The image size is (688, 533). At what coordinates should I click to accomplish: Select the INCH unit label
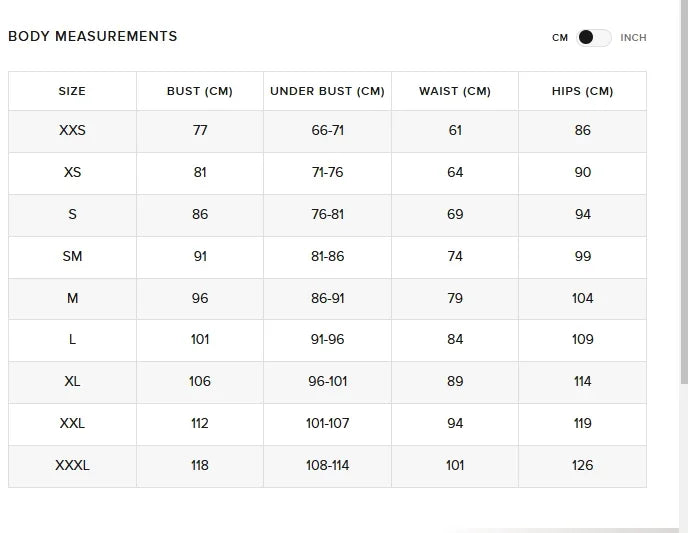tap(633, 38)
